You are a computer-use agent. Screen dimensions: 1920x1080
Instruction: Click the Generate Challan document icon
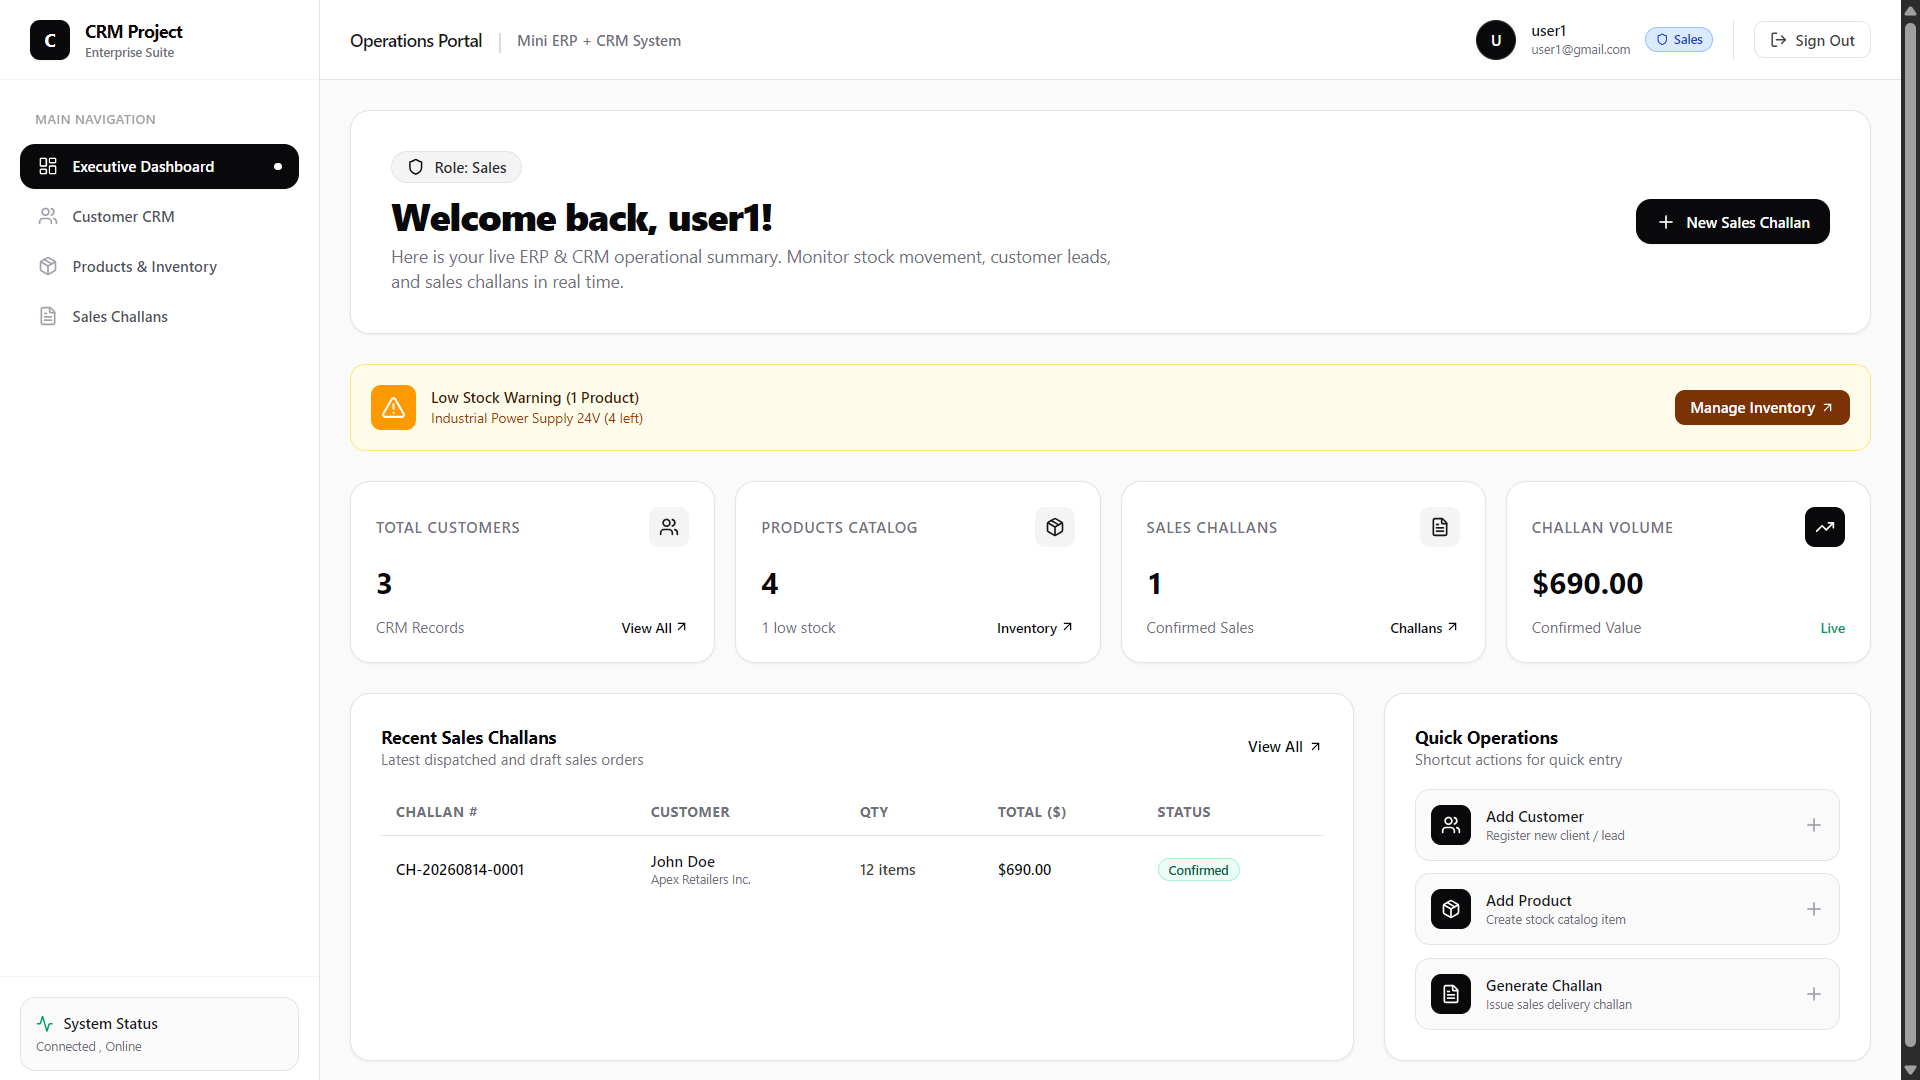(1451, 994)
